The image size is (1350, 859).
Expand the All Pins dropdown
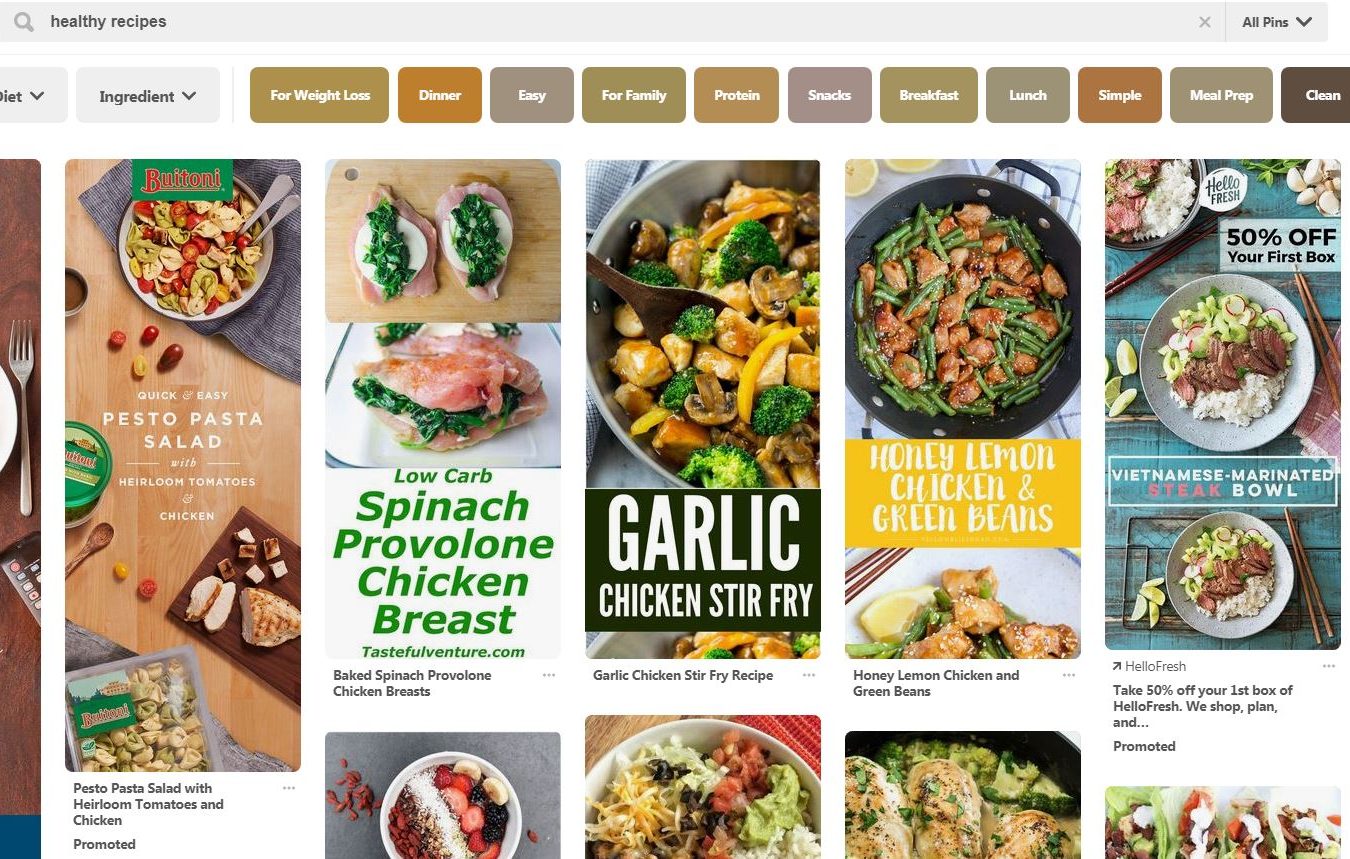point(1277,22)
